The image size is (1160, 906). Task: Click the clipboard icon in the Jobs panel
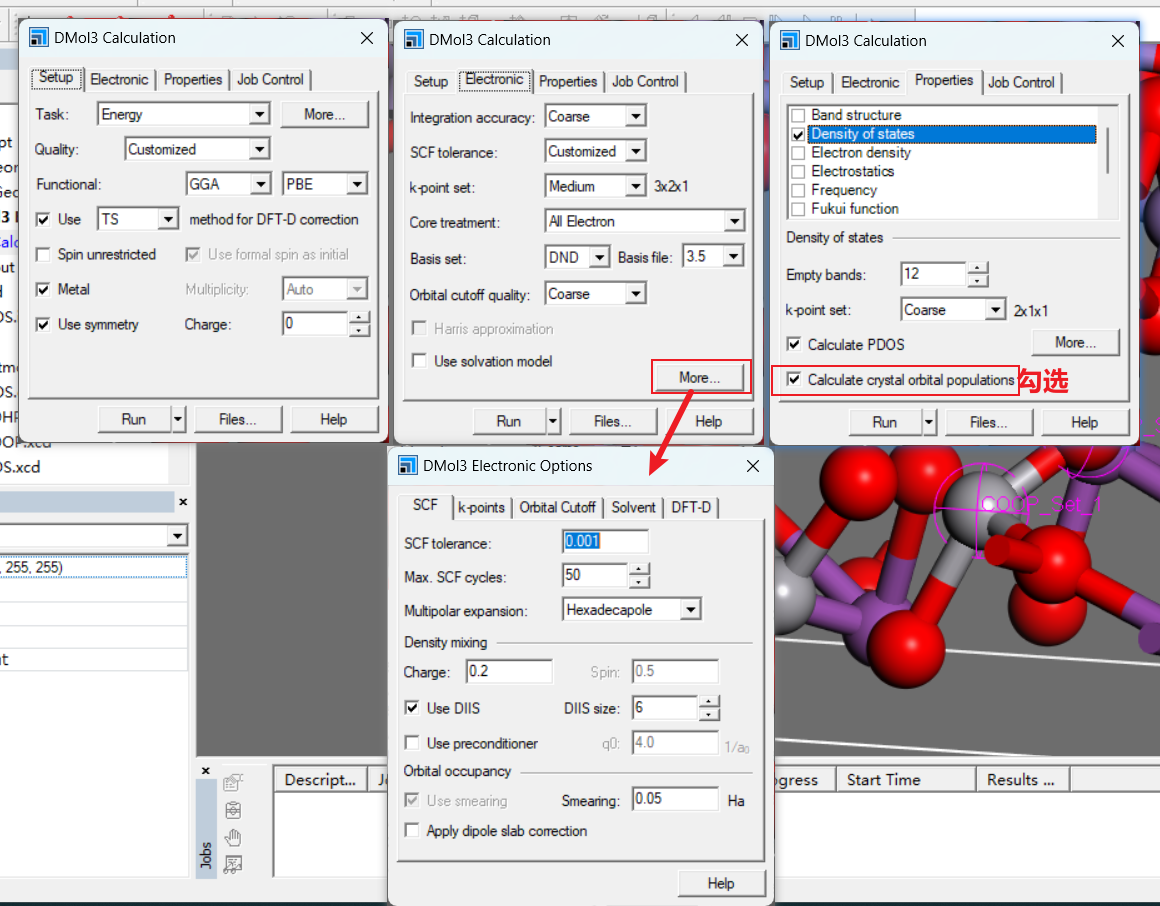233,810
